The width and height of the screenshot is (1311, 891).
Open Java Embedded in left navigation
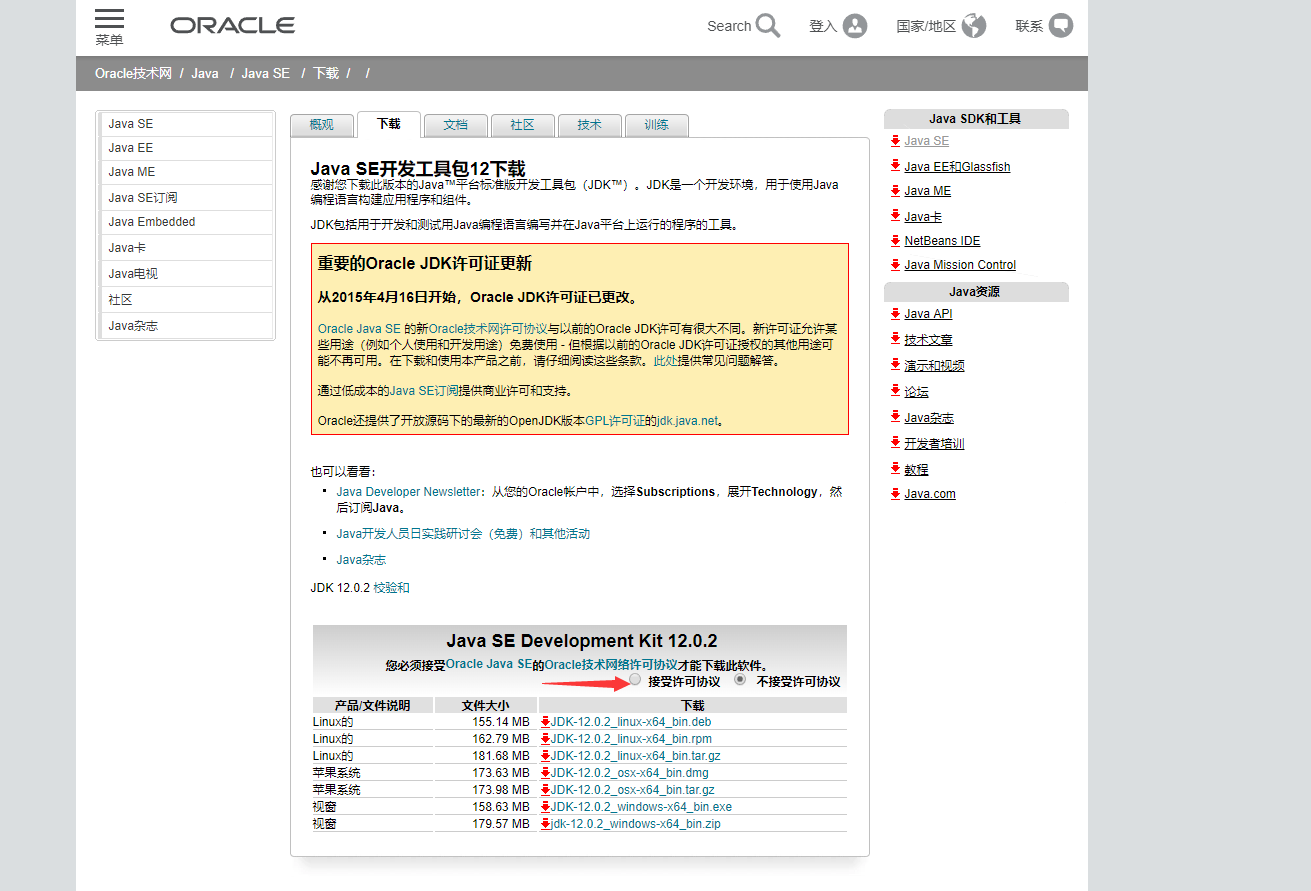point(186,222)
